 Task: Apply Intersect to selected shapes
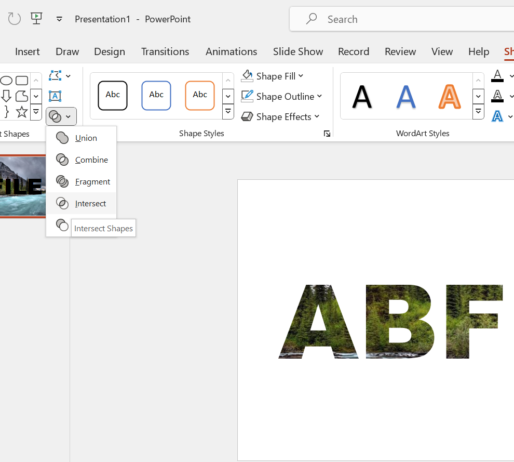pos(81,203)
